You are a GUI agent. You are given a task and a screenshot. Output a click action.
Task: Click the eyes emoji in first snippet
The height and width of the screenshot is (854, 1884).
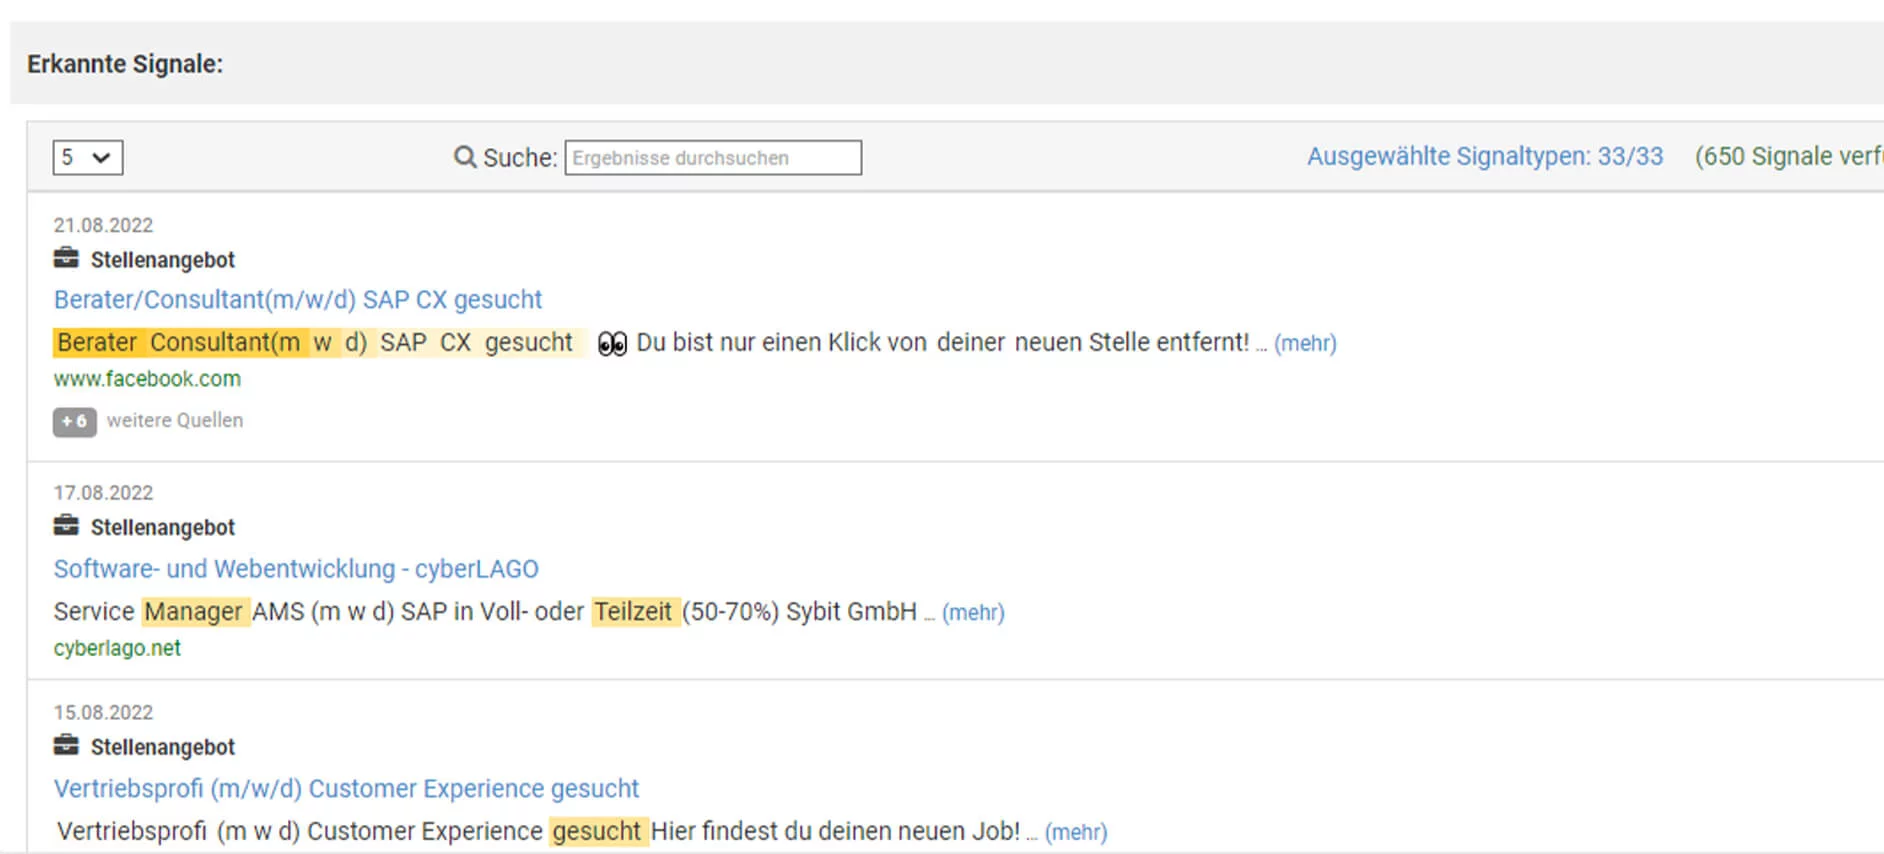pos(612,344)
